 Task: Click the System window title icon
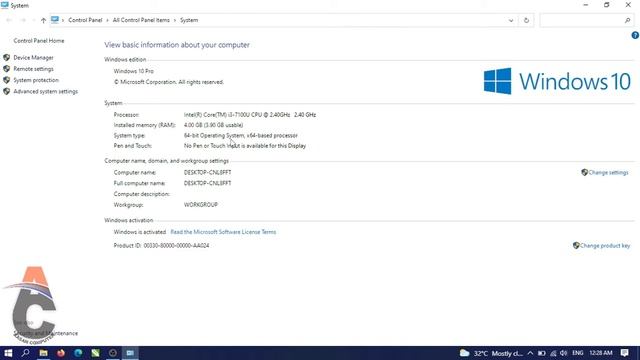click(x=4, y=5)
